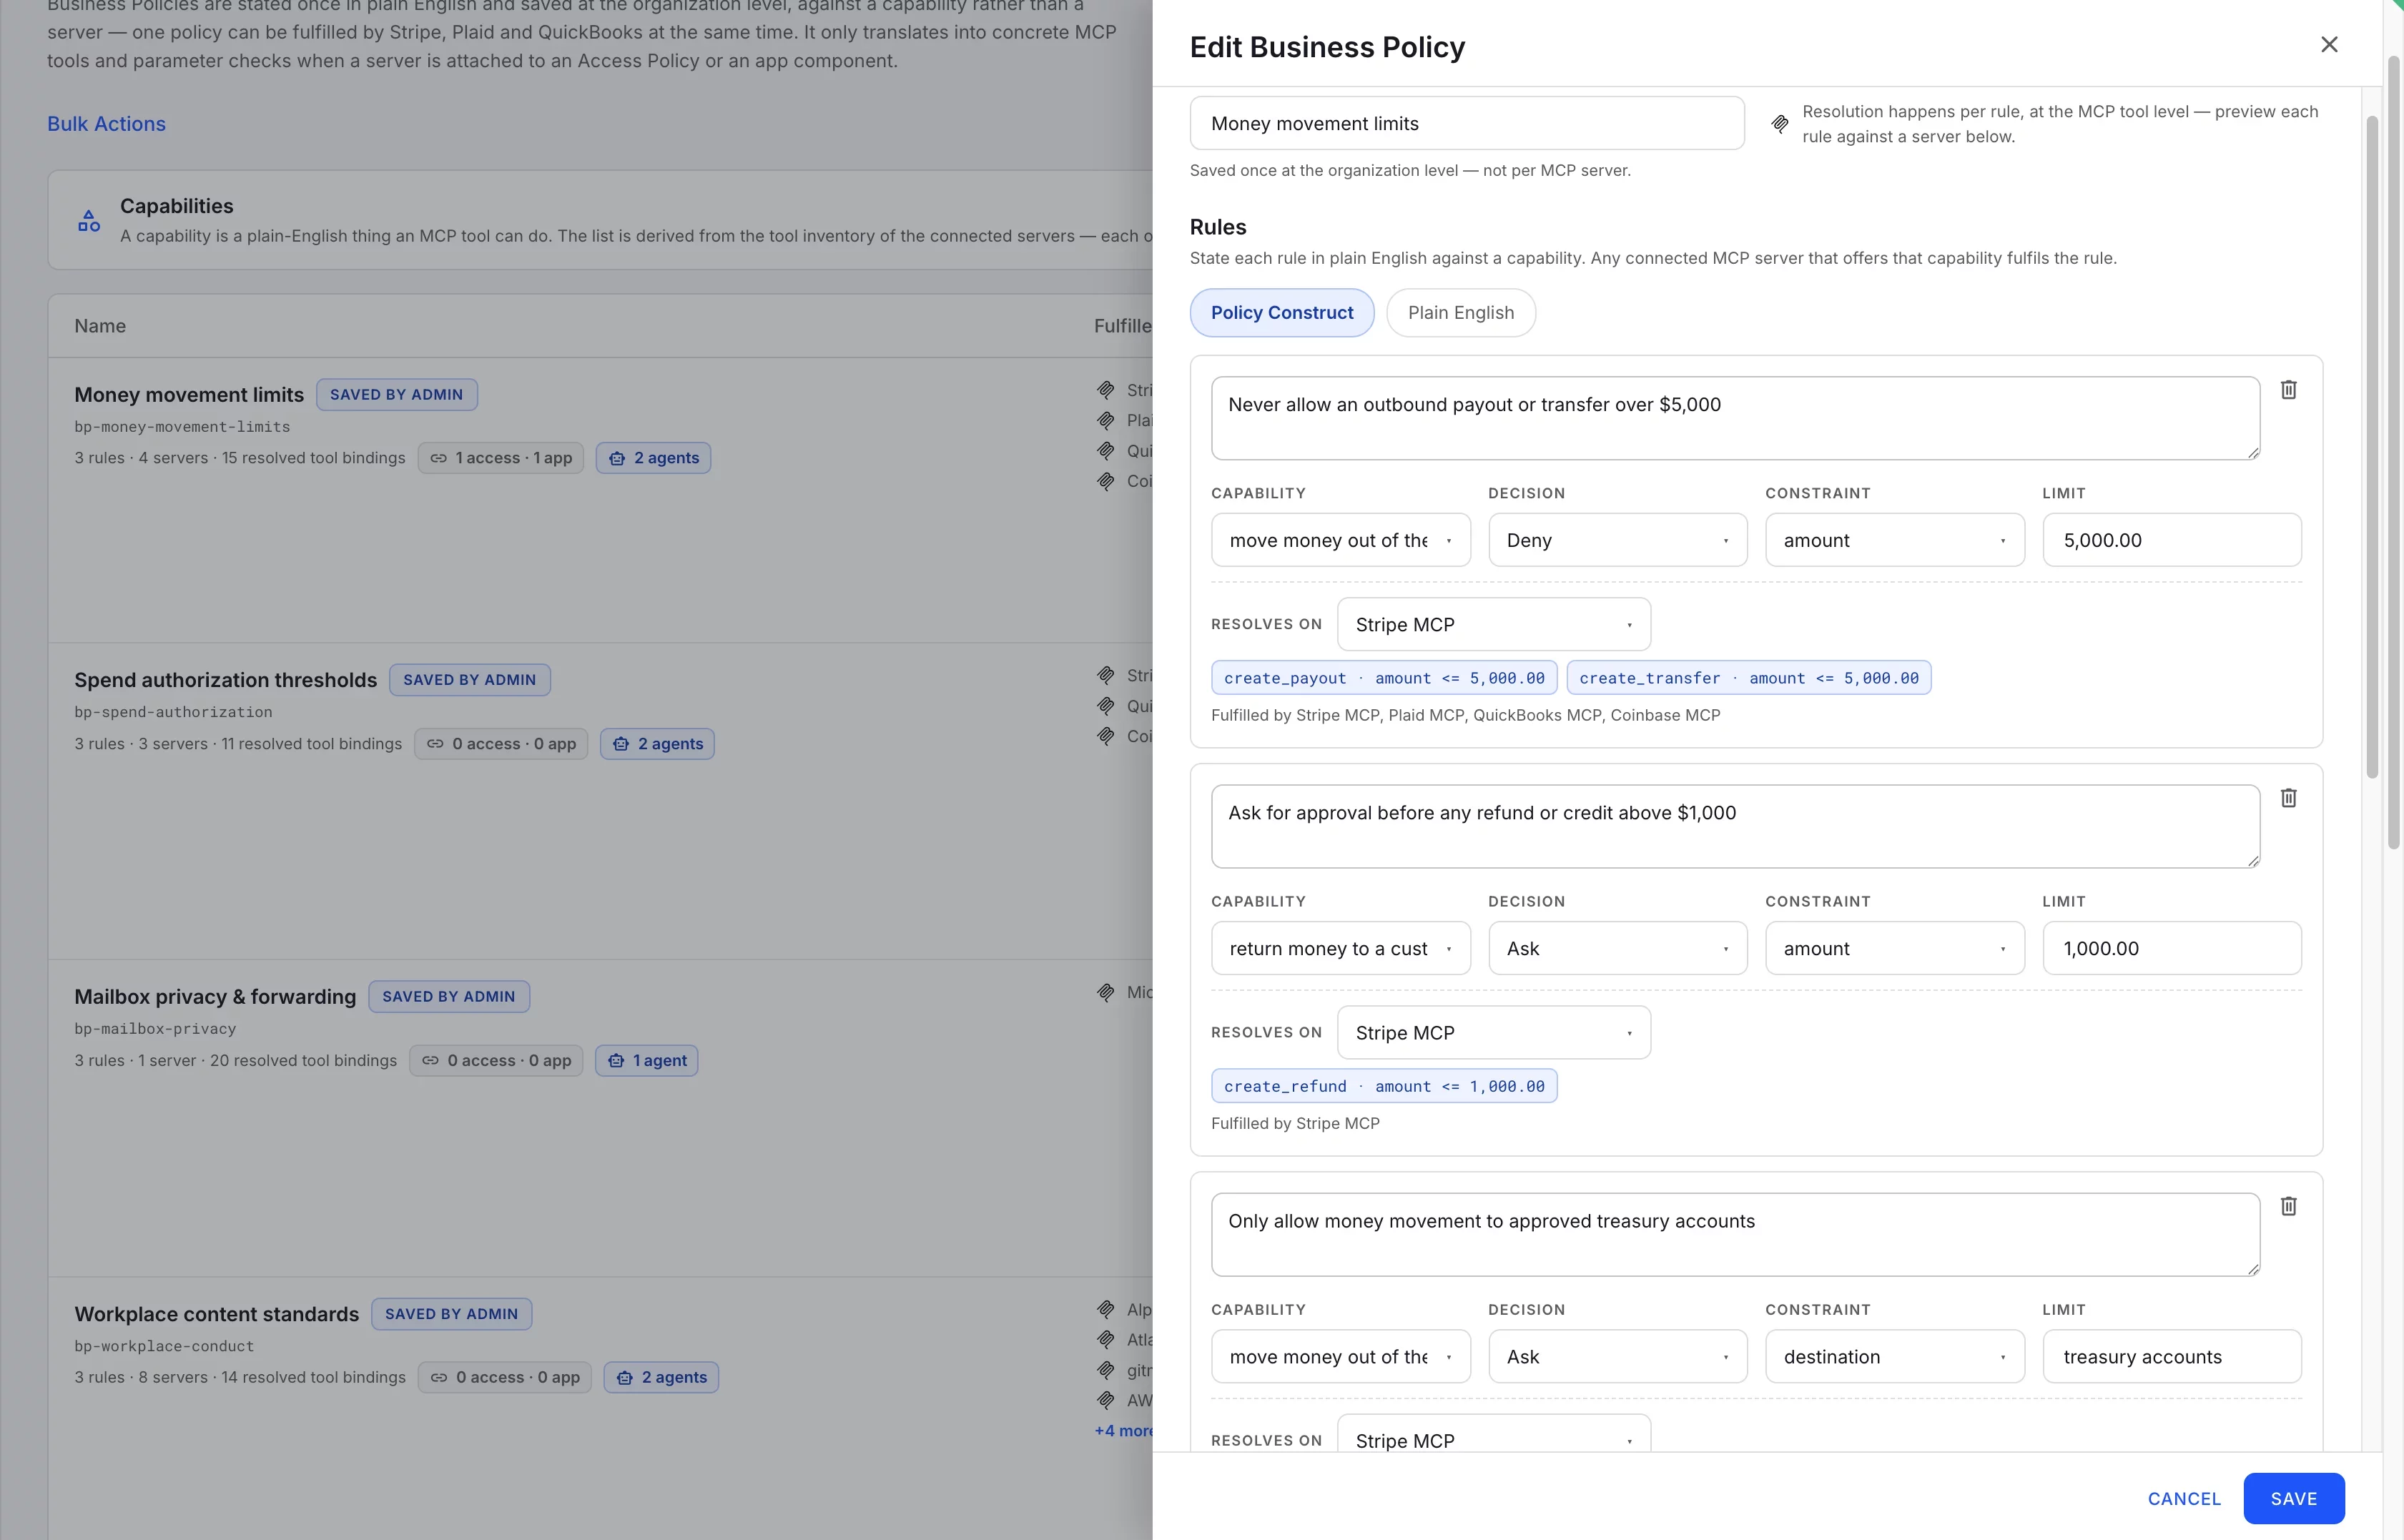Click the bp-money-movement-limits policy ID
The height and width of the screenshot is (1540, 2404).
pos(182,427)
